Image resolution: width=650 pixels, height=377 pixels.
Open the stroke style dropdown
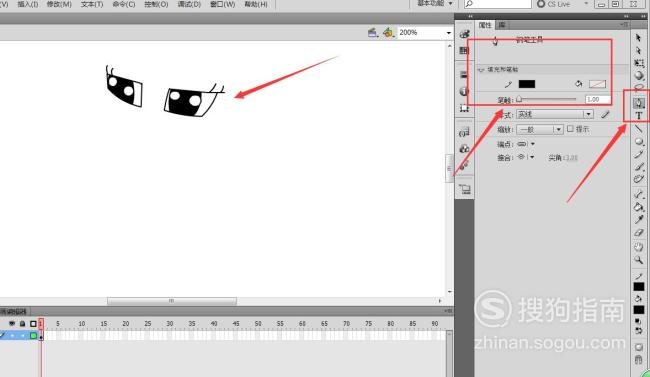(x=555, y=114)
